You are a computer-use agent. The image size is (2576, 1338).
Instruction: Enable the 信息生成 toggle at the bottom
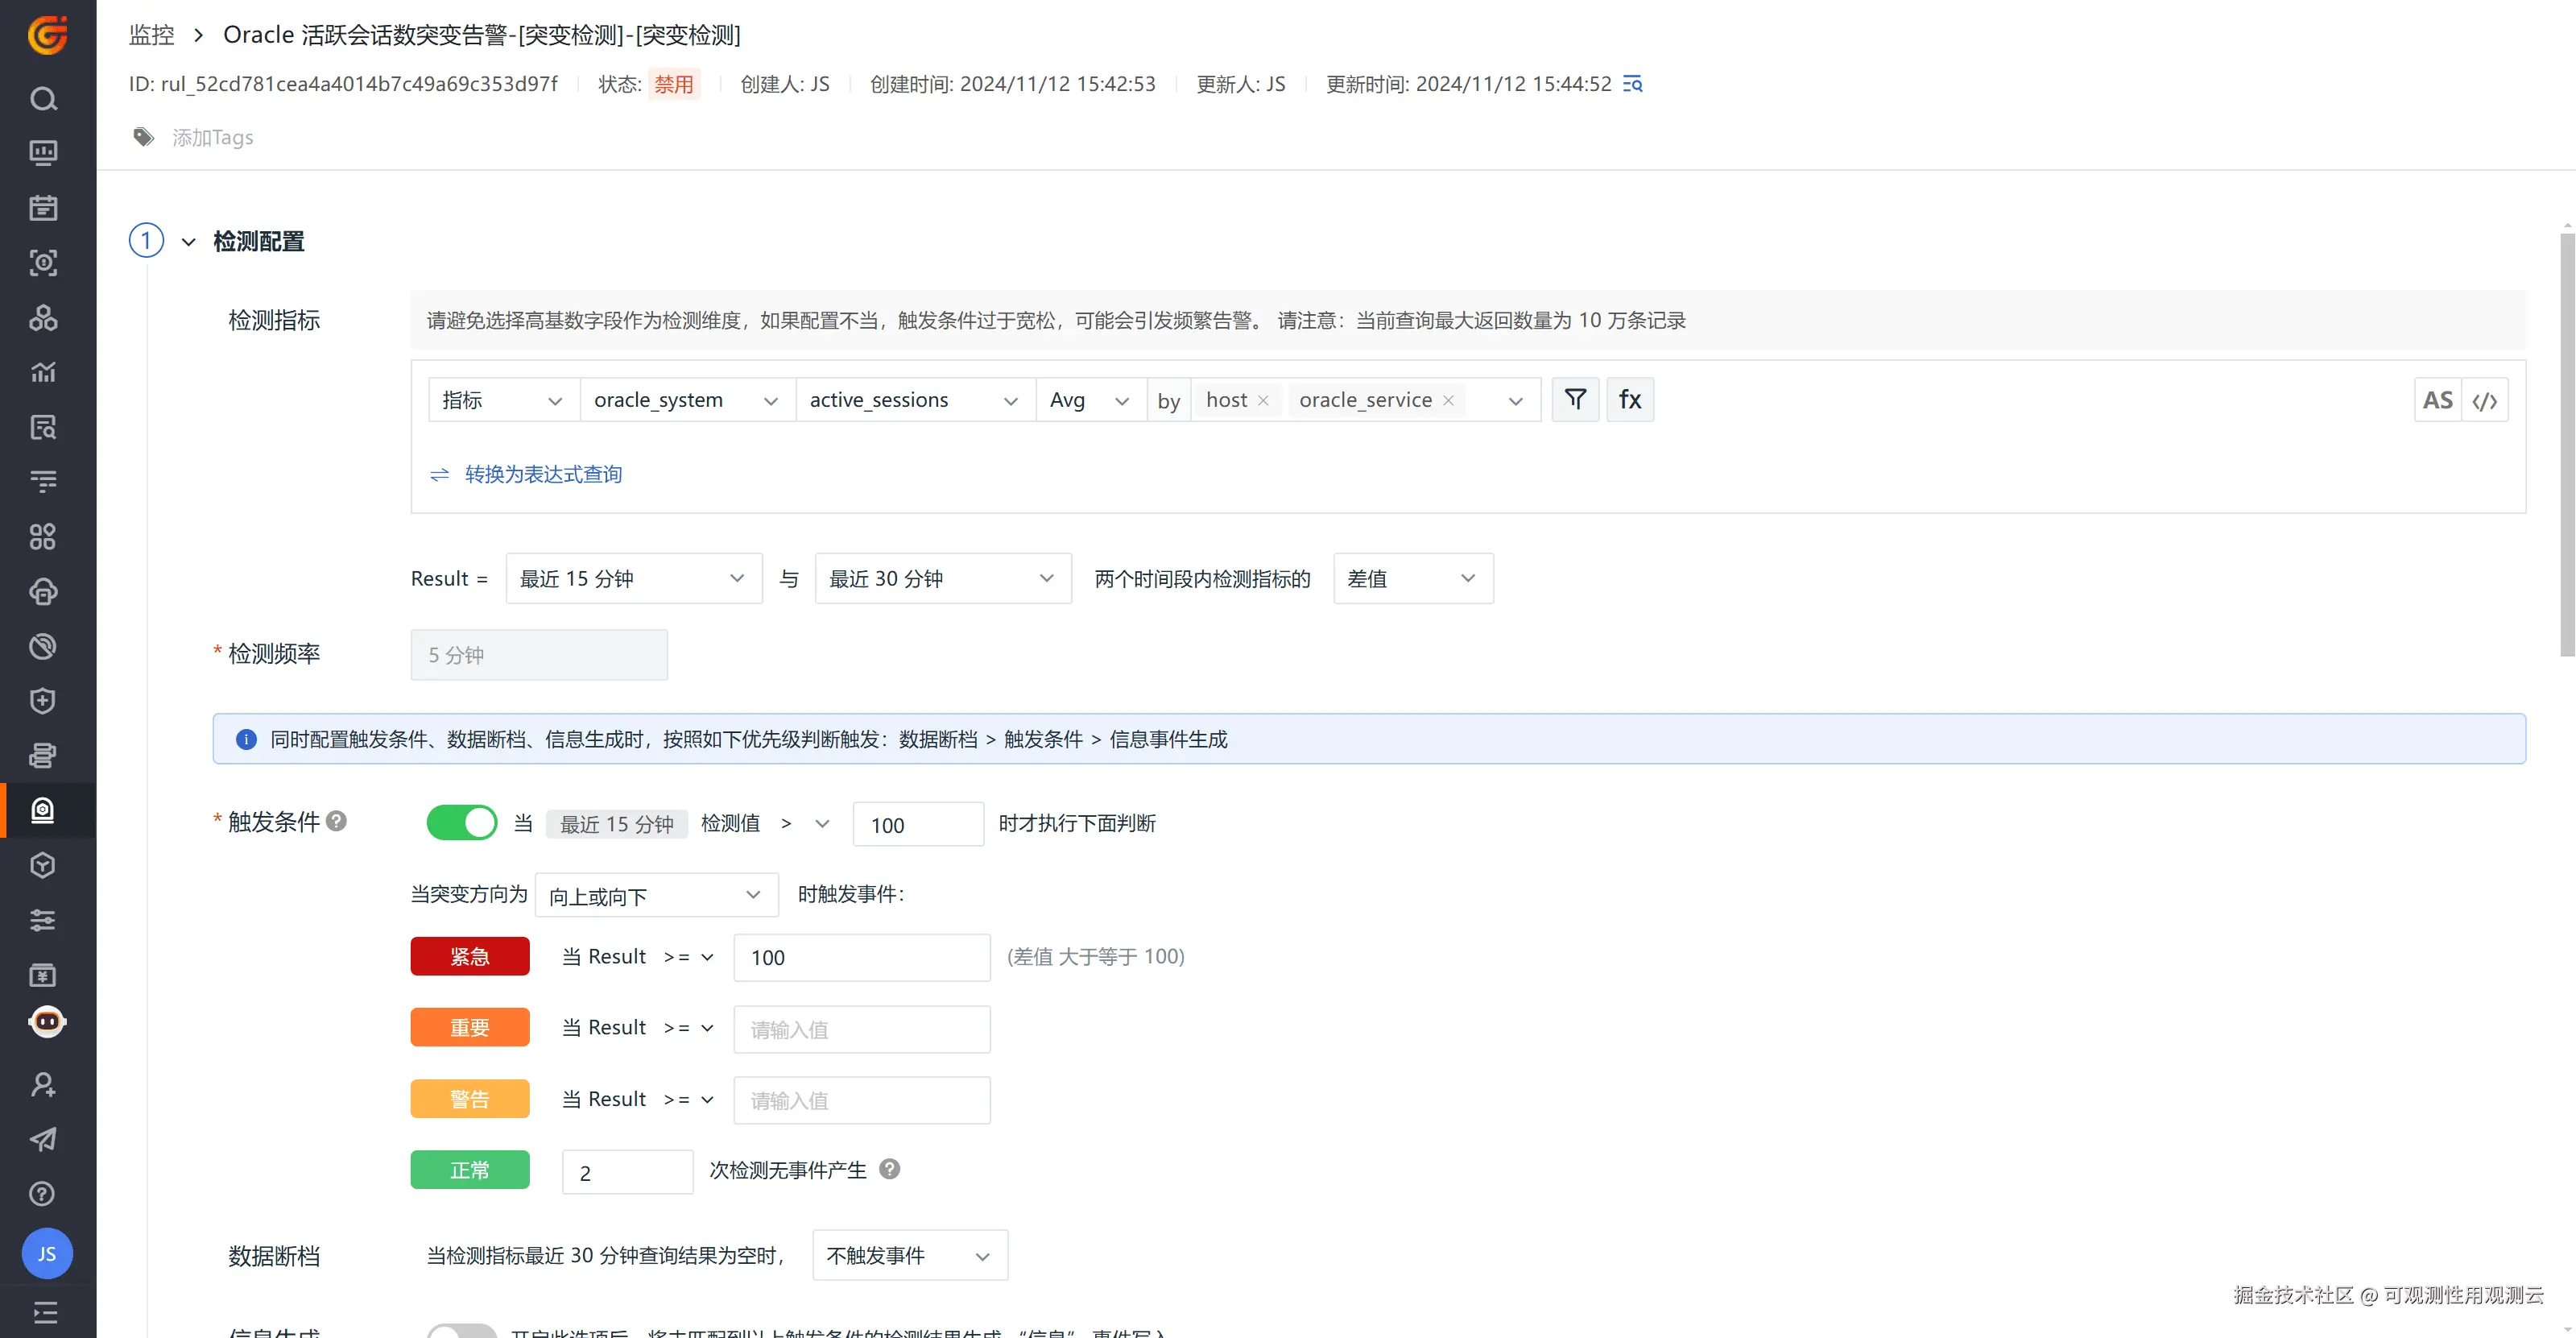[x=461, y=1331]
